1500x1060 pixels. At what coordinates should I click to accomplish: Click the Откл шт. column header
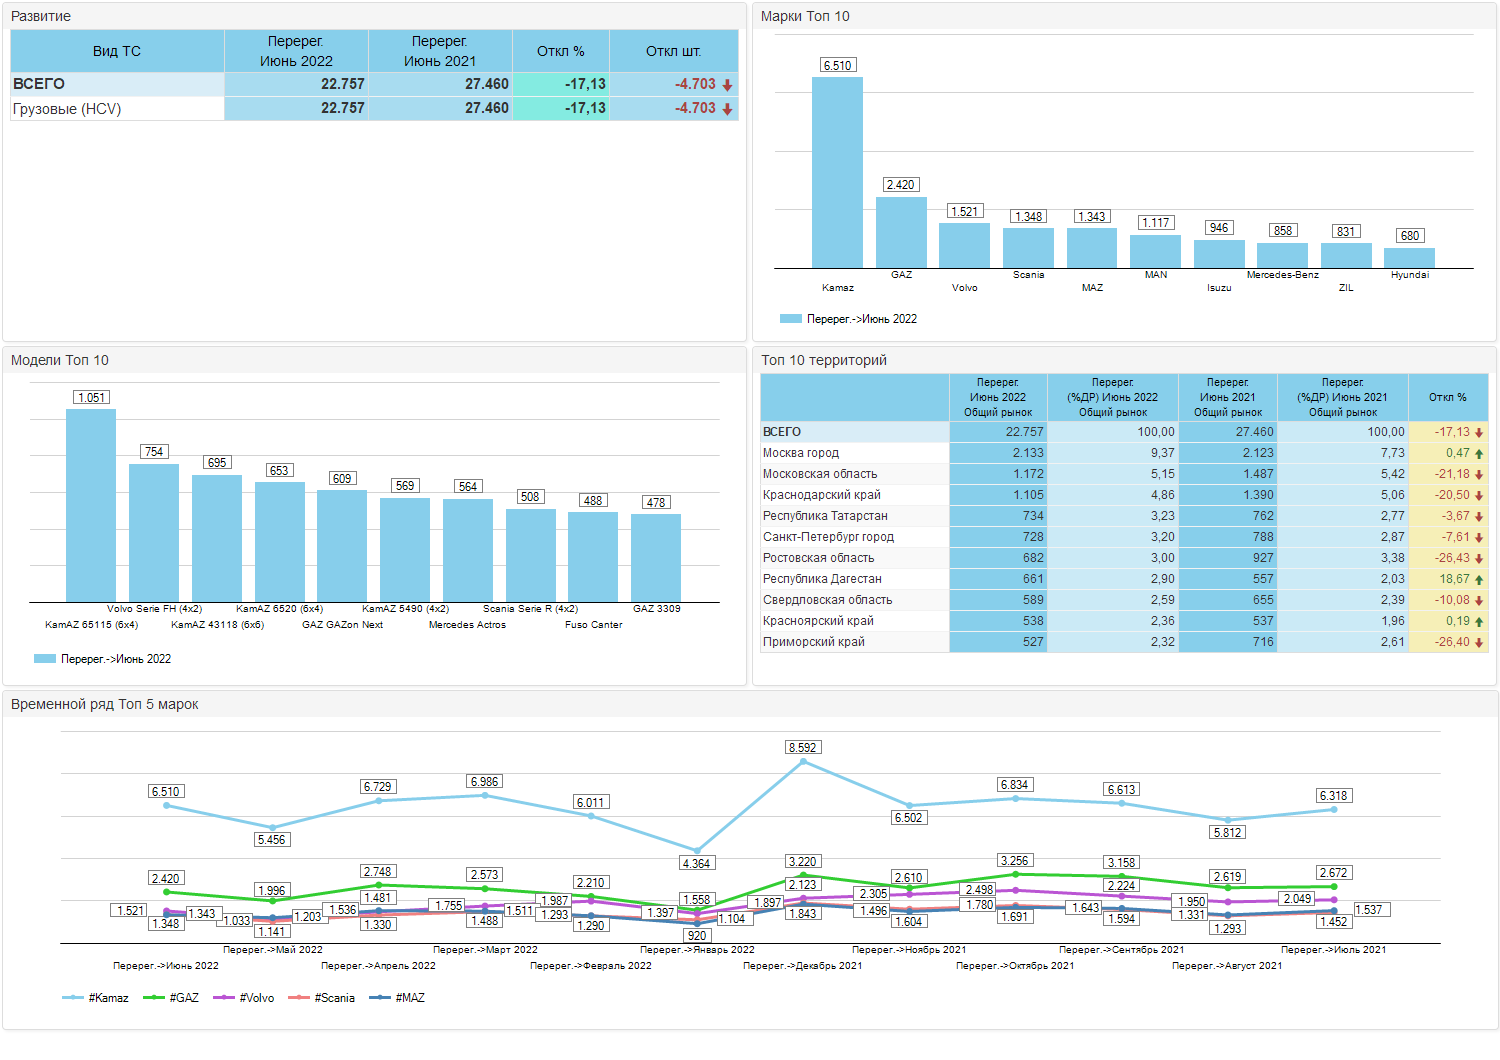[x=674, y=51]
